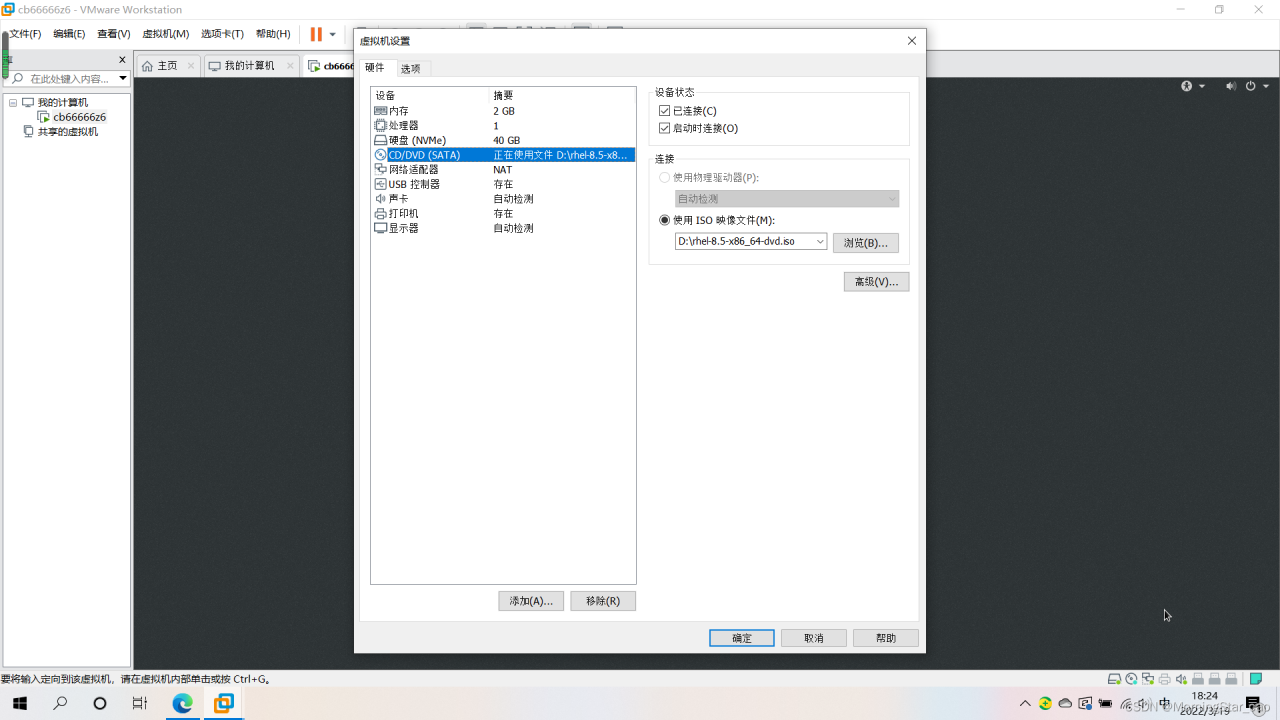Close the library sidebar panel
This screenshot has width=1280, height=720.
pos(123,60)
